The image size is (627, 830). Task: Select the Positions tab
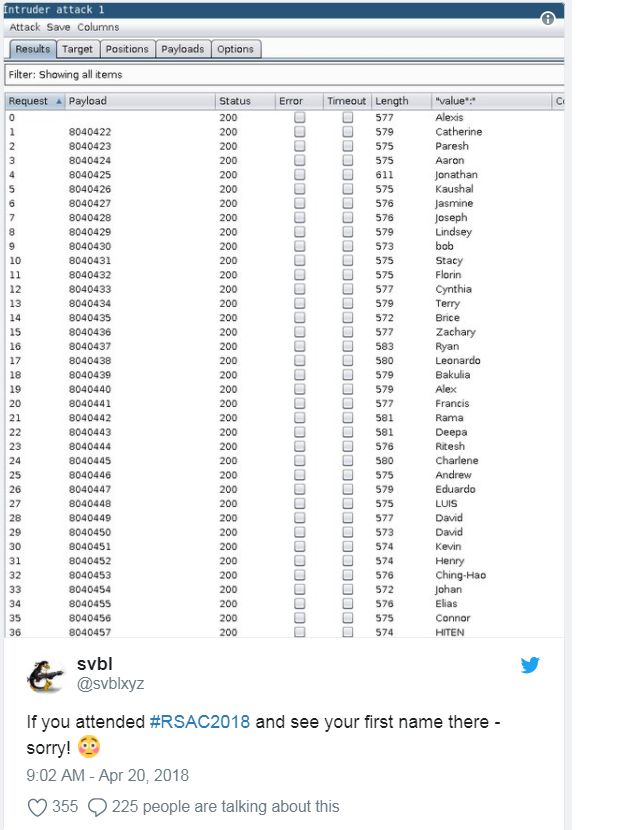point(127,49)
